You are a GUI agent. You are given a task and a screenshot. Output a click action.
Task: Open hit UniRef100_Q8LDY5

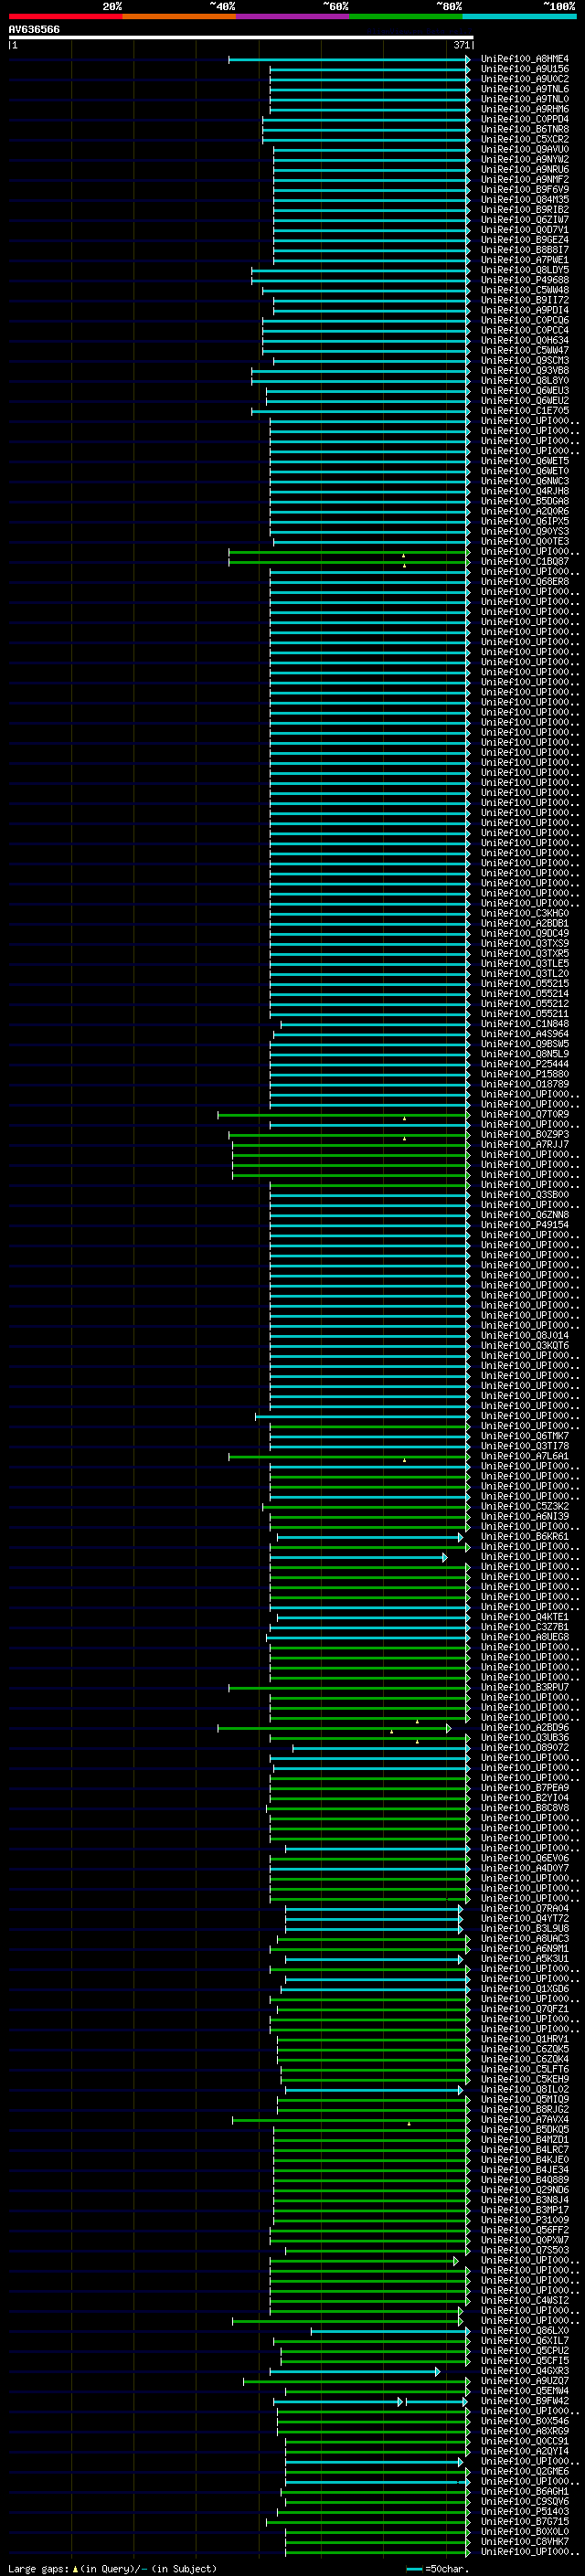point(525,270)
